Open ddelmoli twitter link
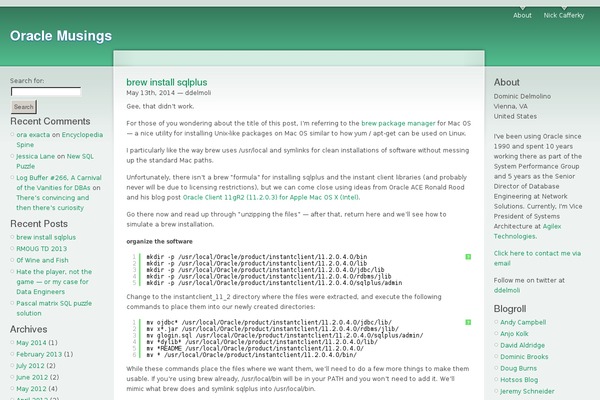The height and width of the screenshot is (400, 600). point(507,290)
